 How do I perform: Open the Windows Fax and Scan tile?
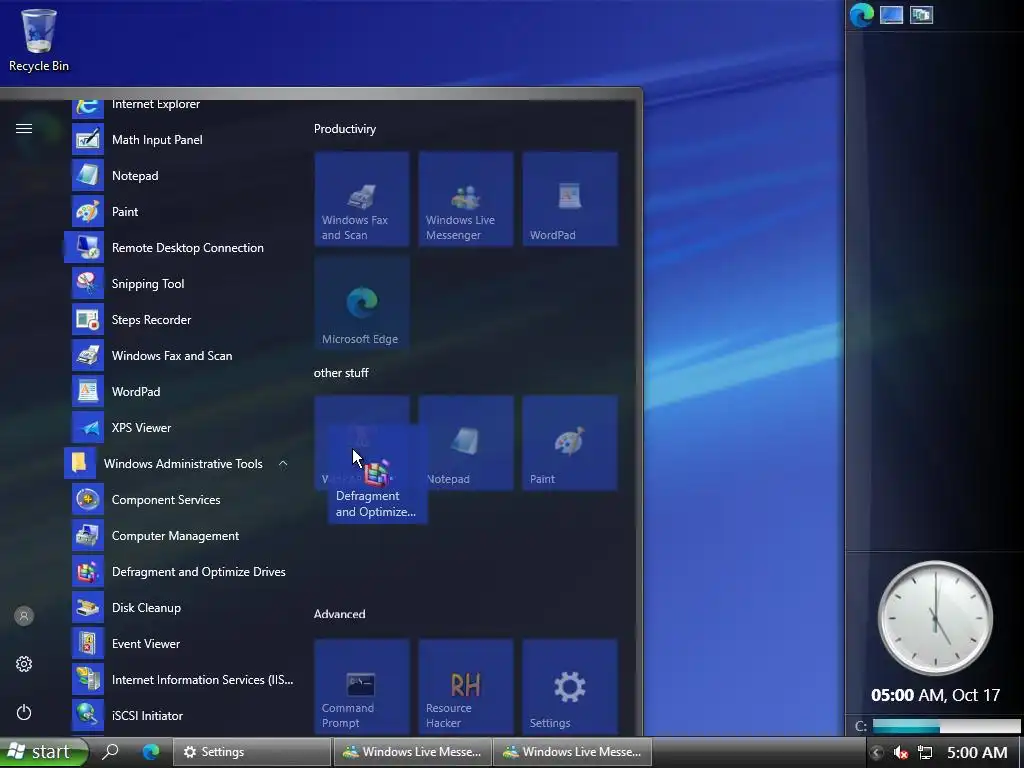362,199
